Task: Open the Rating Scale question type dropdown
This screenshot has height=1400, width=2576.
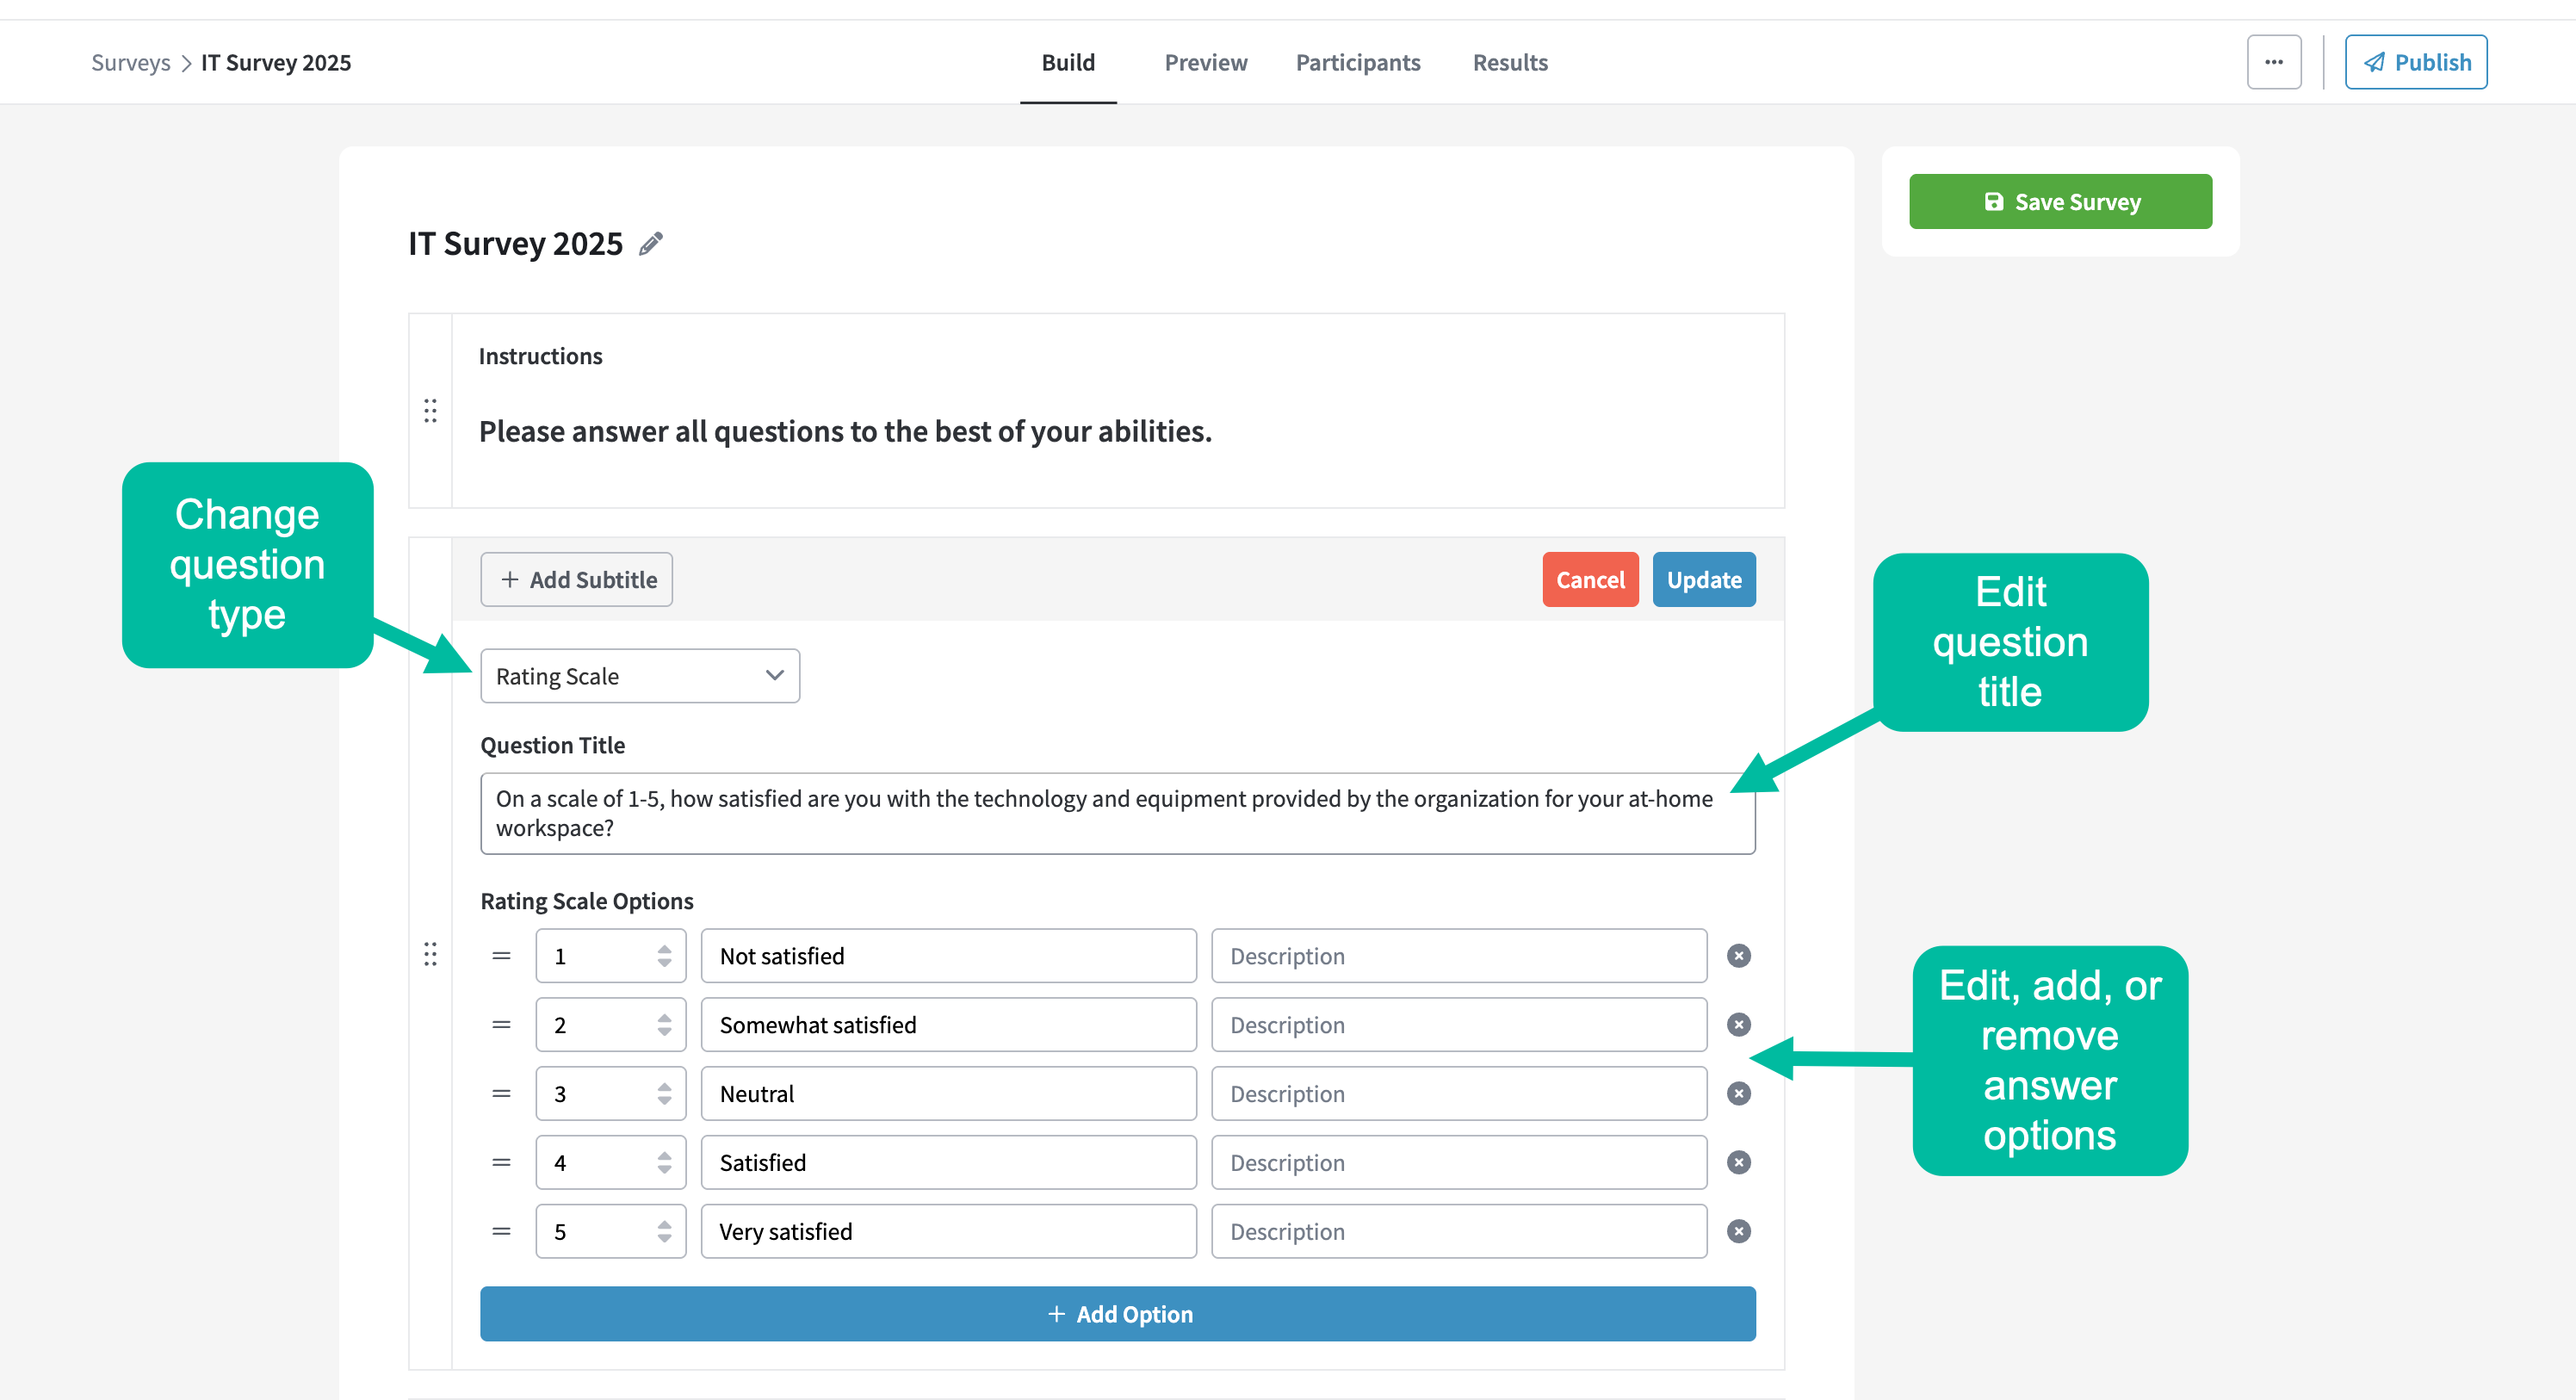Action: tap(639, 676)
